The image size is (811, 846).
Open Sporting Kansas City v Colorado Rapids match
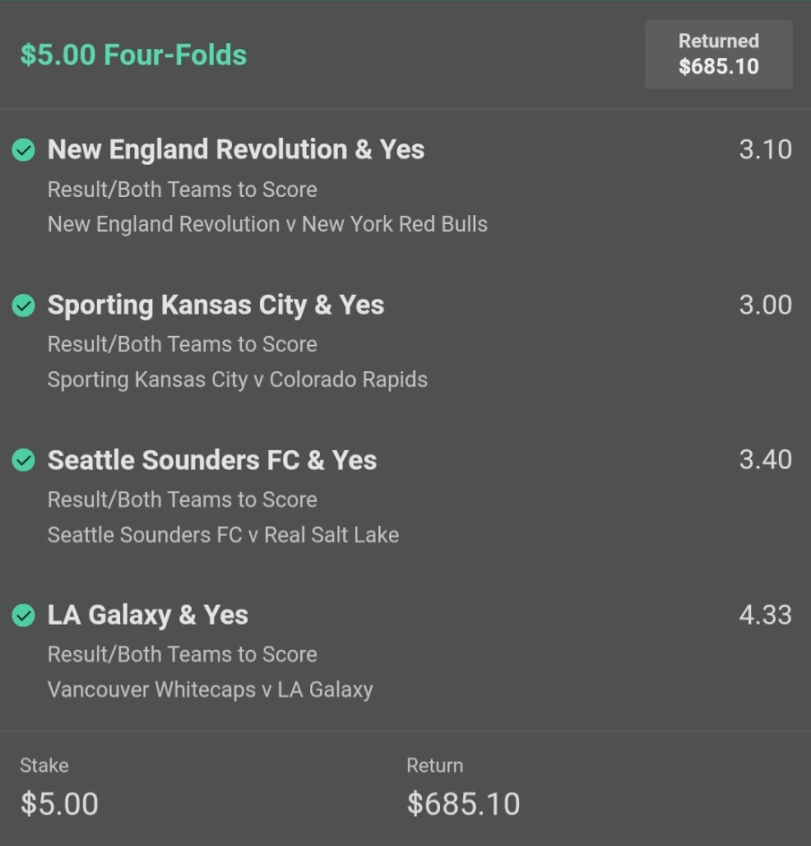tap(237, 379)
